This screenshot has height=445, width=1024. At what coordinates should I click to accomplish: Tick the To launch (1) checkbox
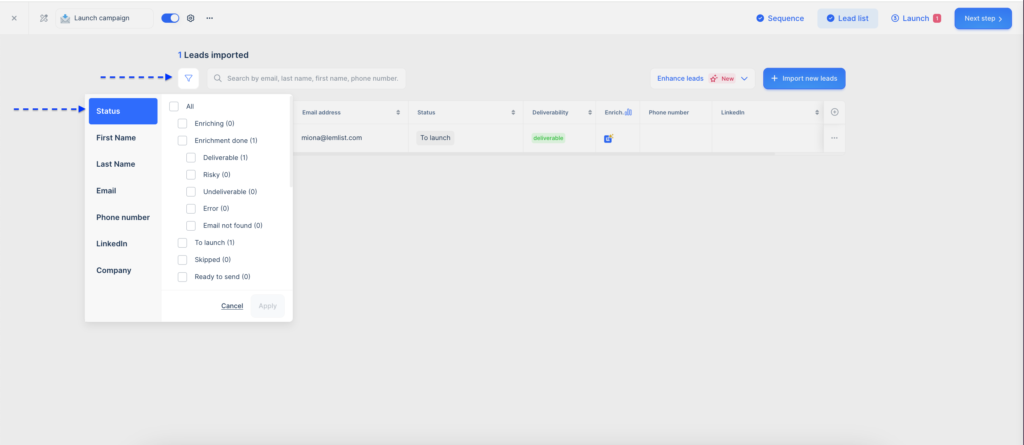coord(182,242)
